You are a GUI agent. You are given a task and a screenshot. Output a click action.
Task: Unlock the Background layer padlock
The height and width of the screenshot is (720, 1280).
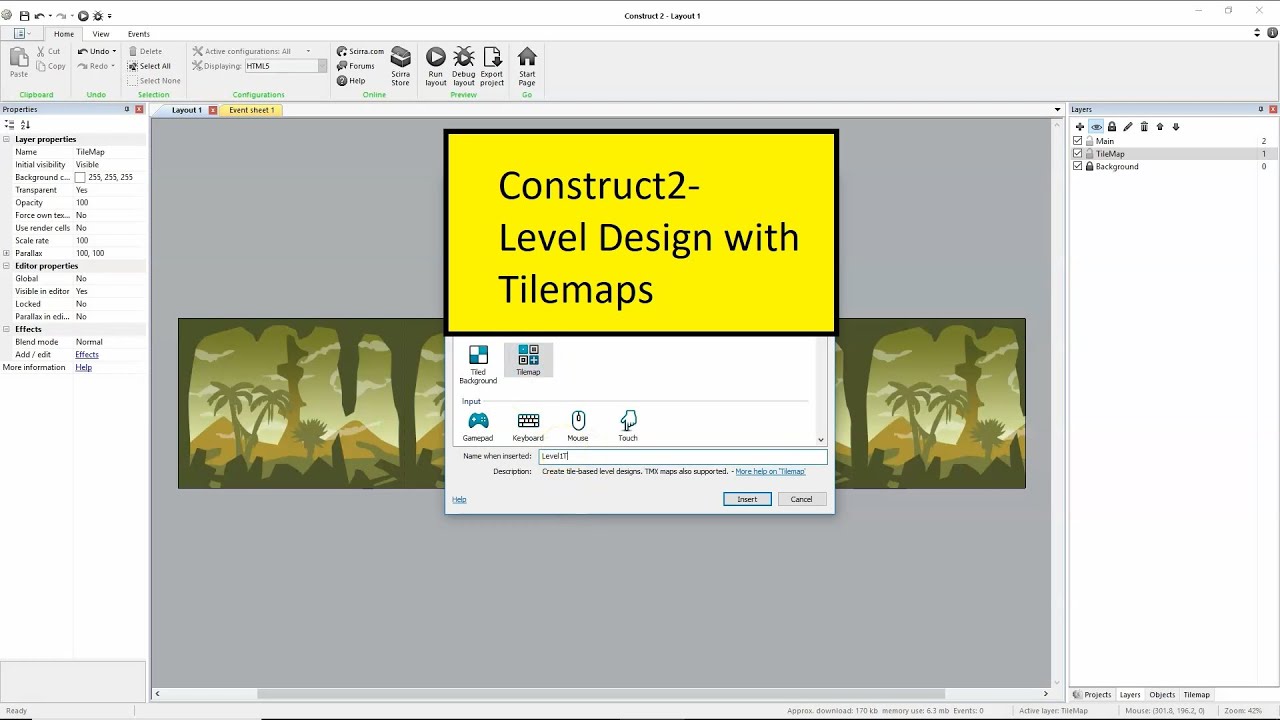tap(1090, 167)
